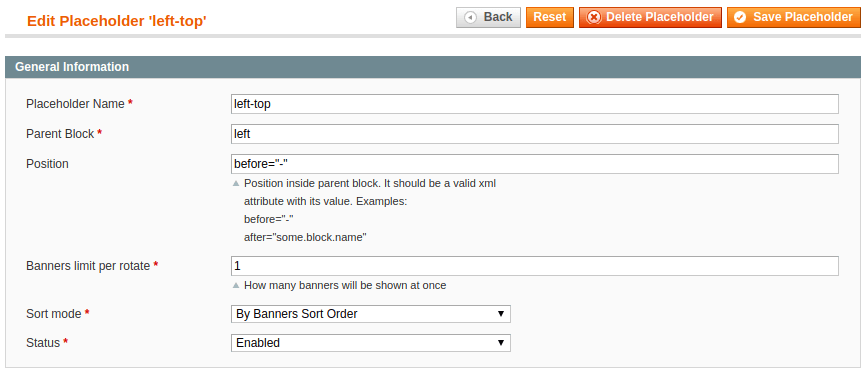Click the arrow icon in Back button
Image resolution: width=866 pixels, height=374 pixels.
[471, 18]
